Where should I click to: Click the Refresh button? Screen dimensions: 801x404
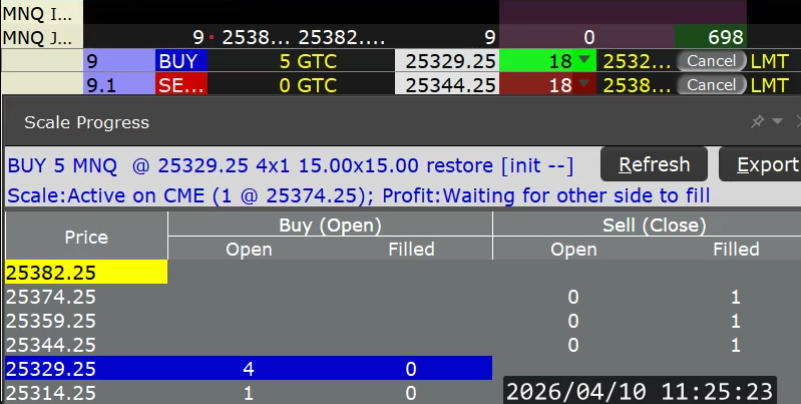[653, 164]
